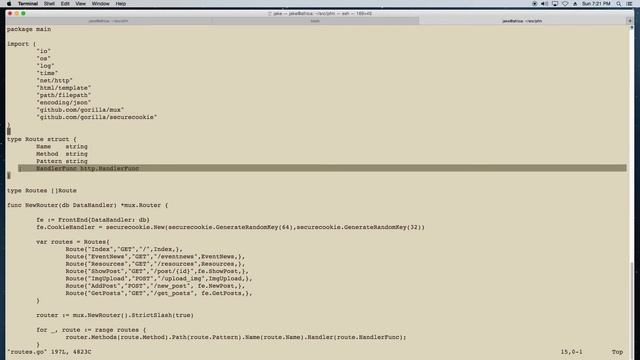Click the "import (" line
Image resolution: width=640 pixels, height=360 pixels.
(x=22, y=44)
